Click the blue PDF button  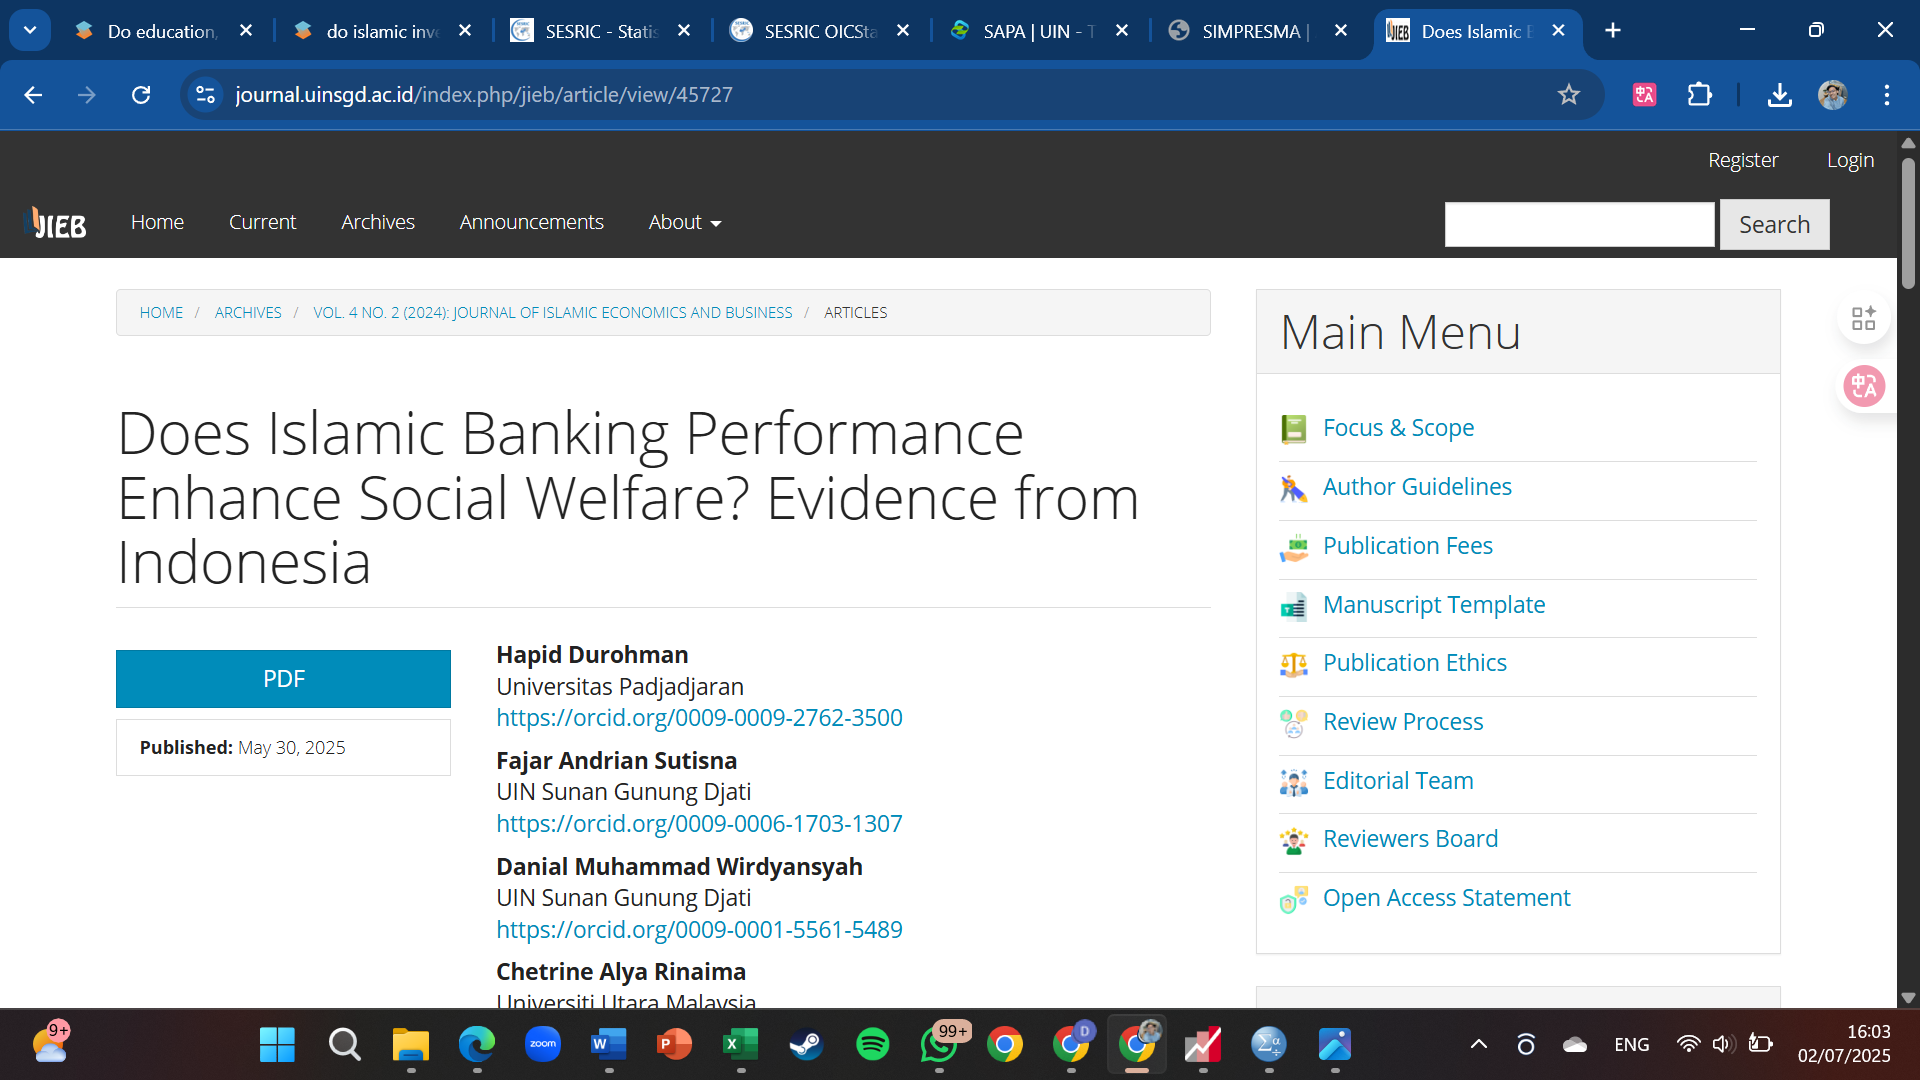point(283,679)
